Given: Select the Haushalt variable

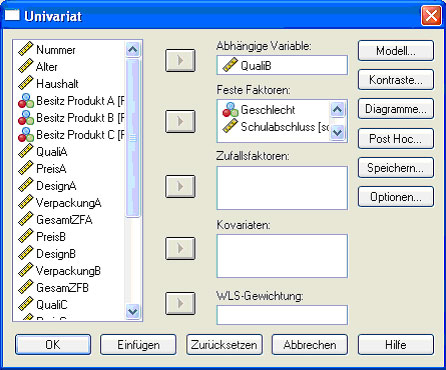Looking at the screenshot, I should 57,84.
